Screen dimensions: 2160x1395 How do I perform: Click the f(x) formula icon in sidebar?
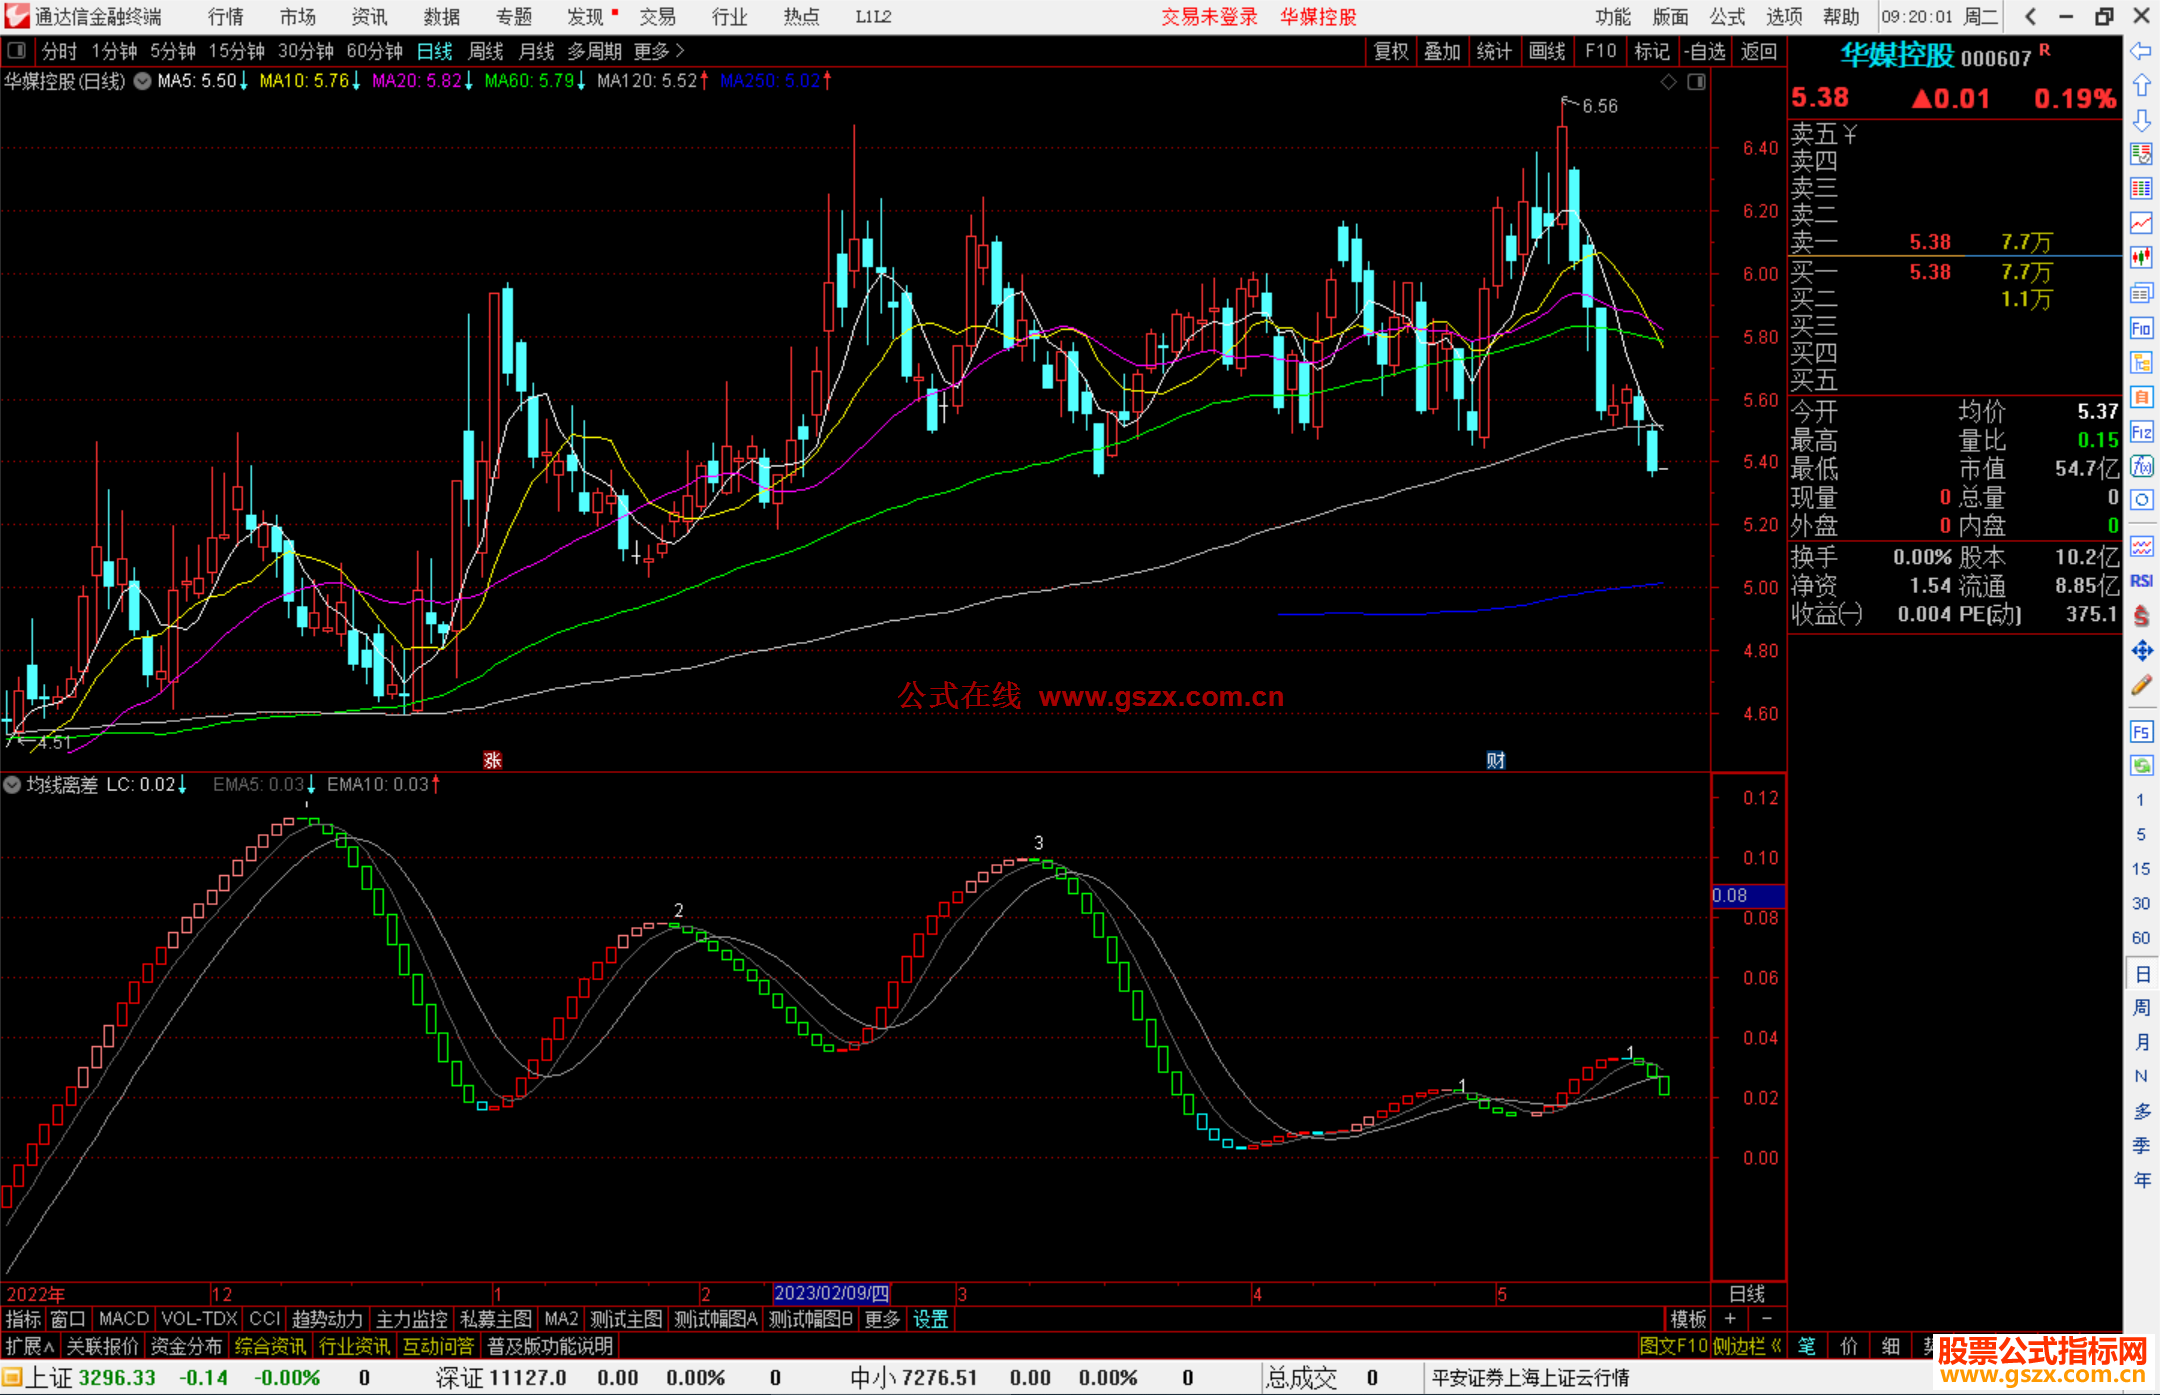tap(2141, 466)
